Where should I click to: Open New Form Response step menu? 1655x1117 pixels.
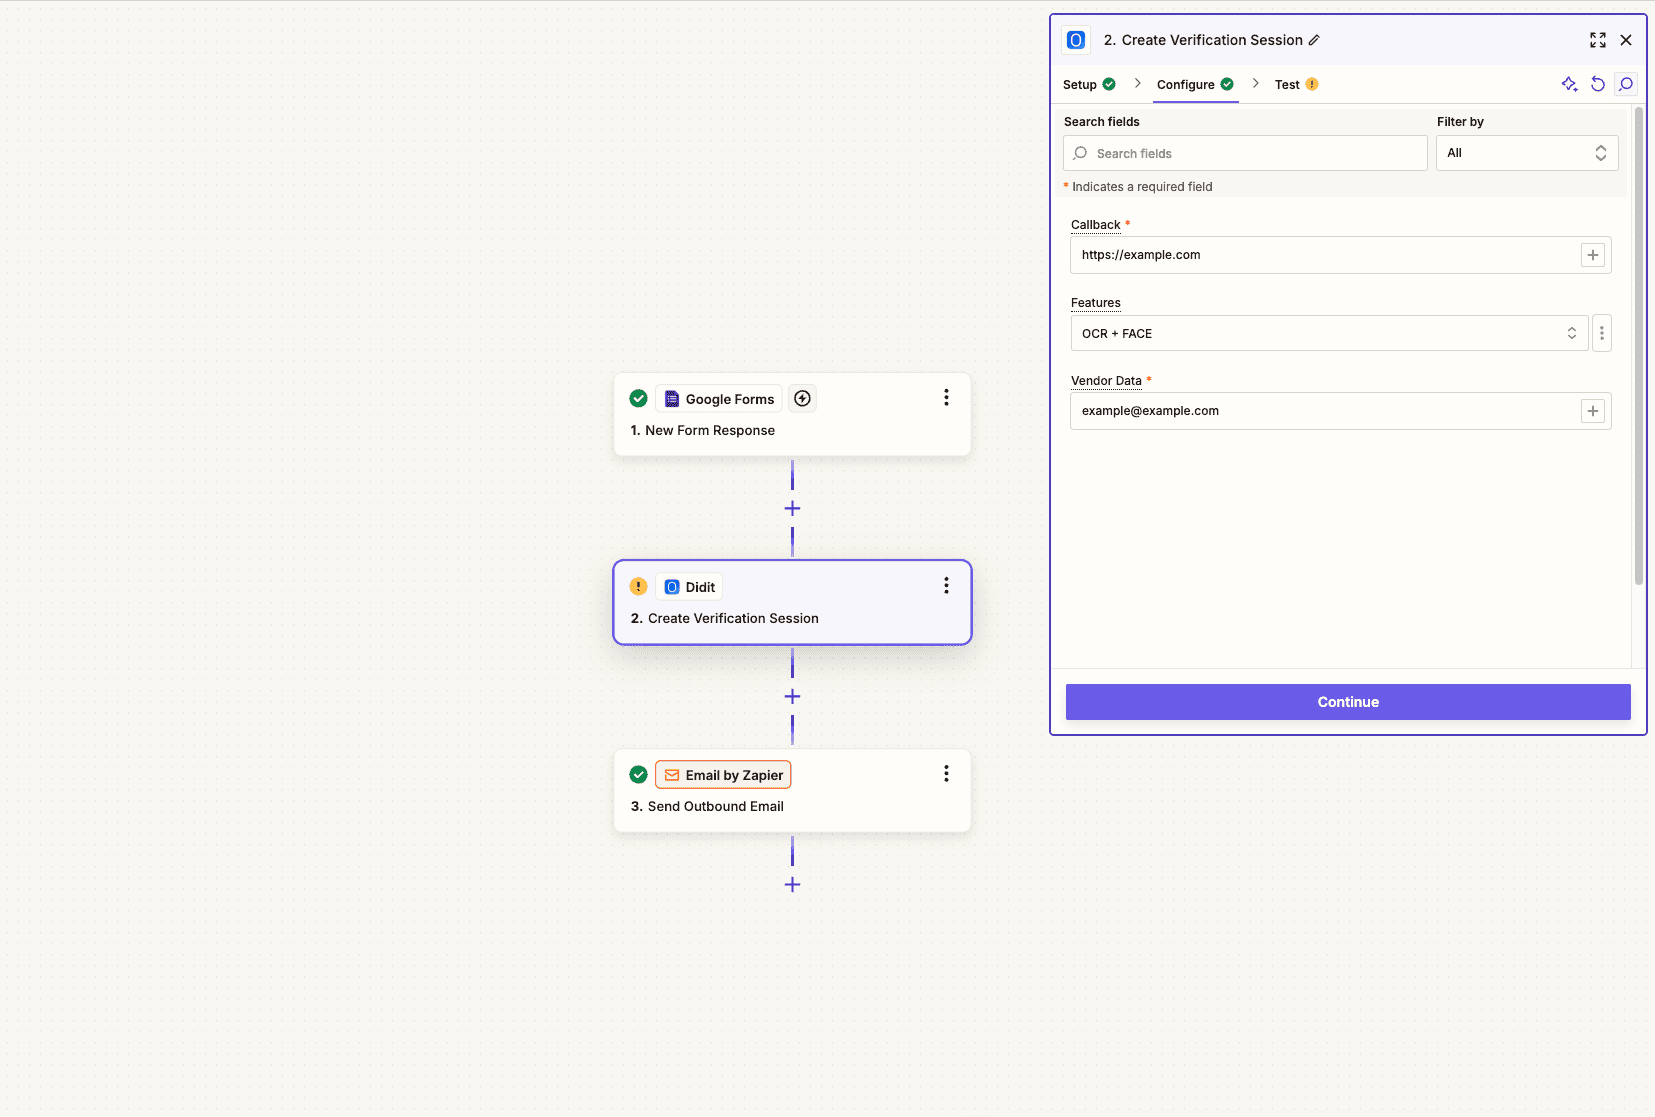[946, 398]
